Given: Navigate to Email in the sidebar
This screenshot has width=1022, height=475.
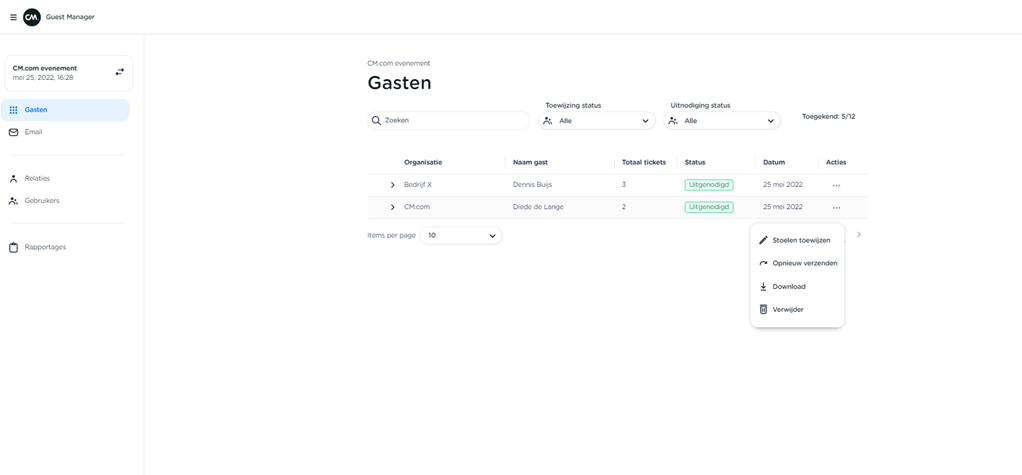Looking at the screenshot, I should 33,132.
